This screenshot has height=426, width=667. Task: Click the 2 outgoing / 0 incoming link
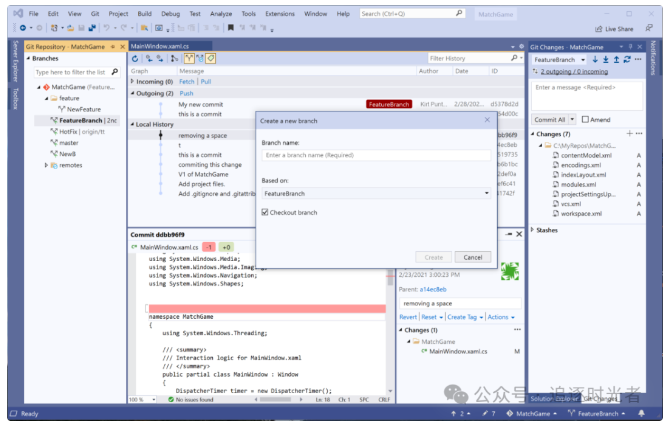pos(574,71)
